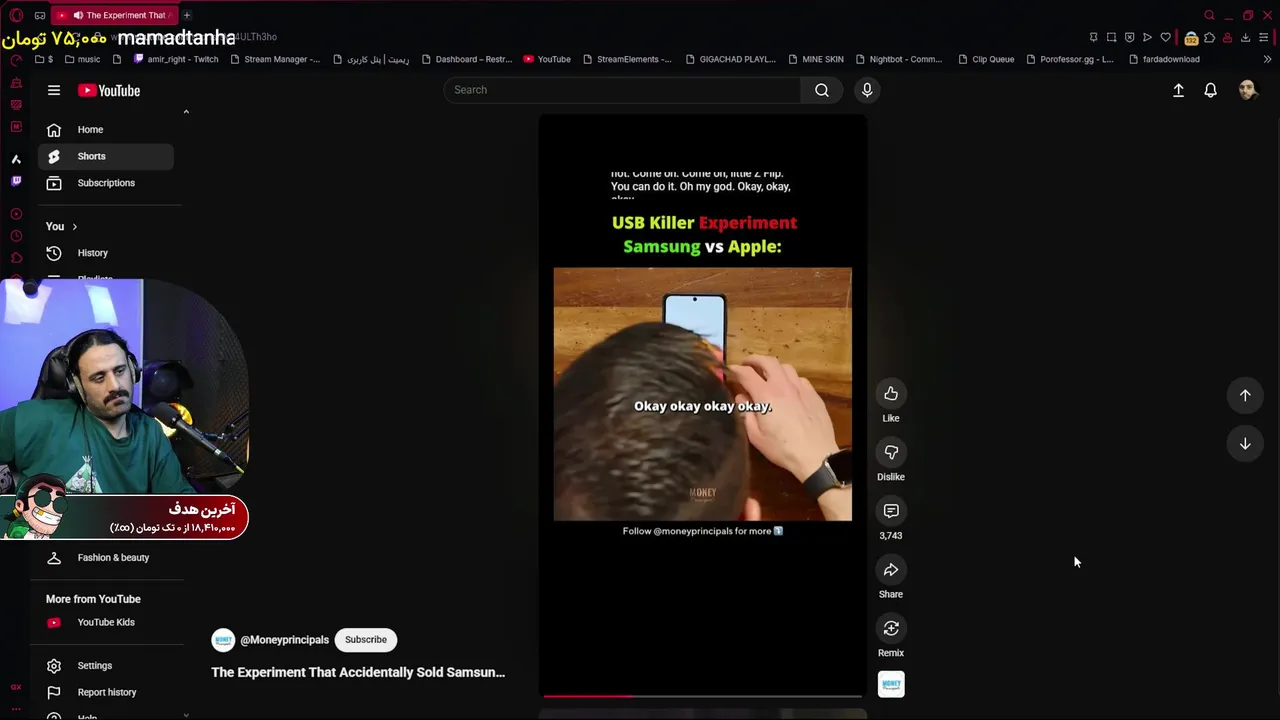Image resolution: width=1280 pixels, height=720 pixels.
Task: Start voice search with microphone icon
Action: (867, 90)
